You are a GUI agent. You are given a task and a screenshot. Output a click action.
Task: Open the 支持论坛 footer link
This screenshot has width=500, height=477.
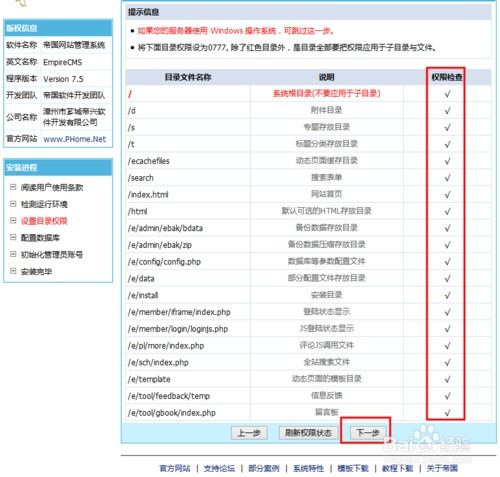(x=219, y=468)
